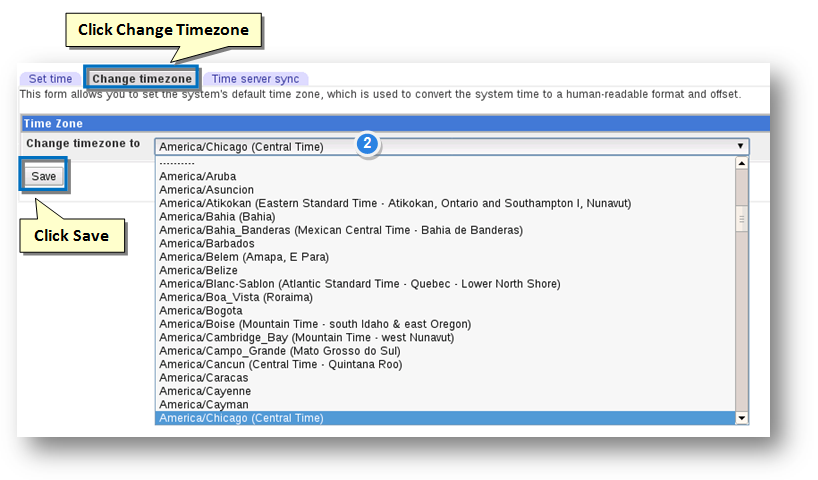Pick America/Barbados from the timezone list
This screenshot has height=480, width=818.
click(206, 244)
